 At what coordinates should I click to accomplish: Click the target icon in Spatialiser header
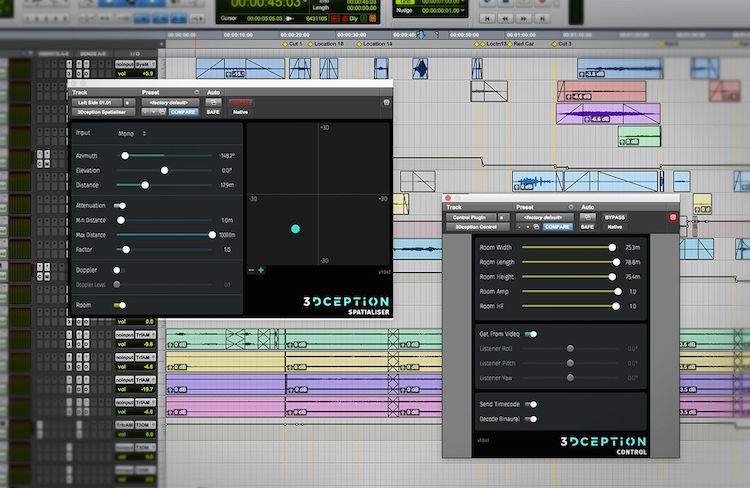pos(386,102)
